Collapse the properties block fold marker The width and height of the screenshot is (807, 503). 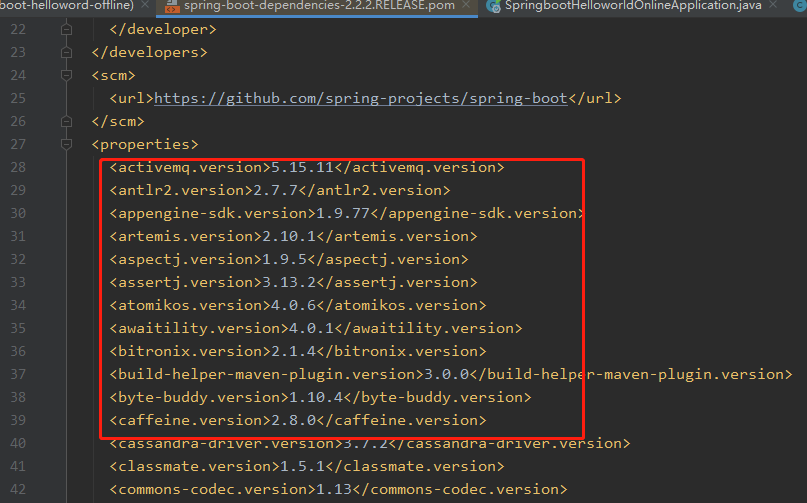(x=66, y=144)
